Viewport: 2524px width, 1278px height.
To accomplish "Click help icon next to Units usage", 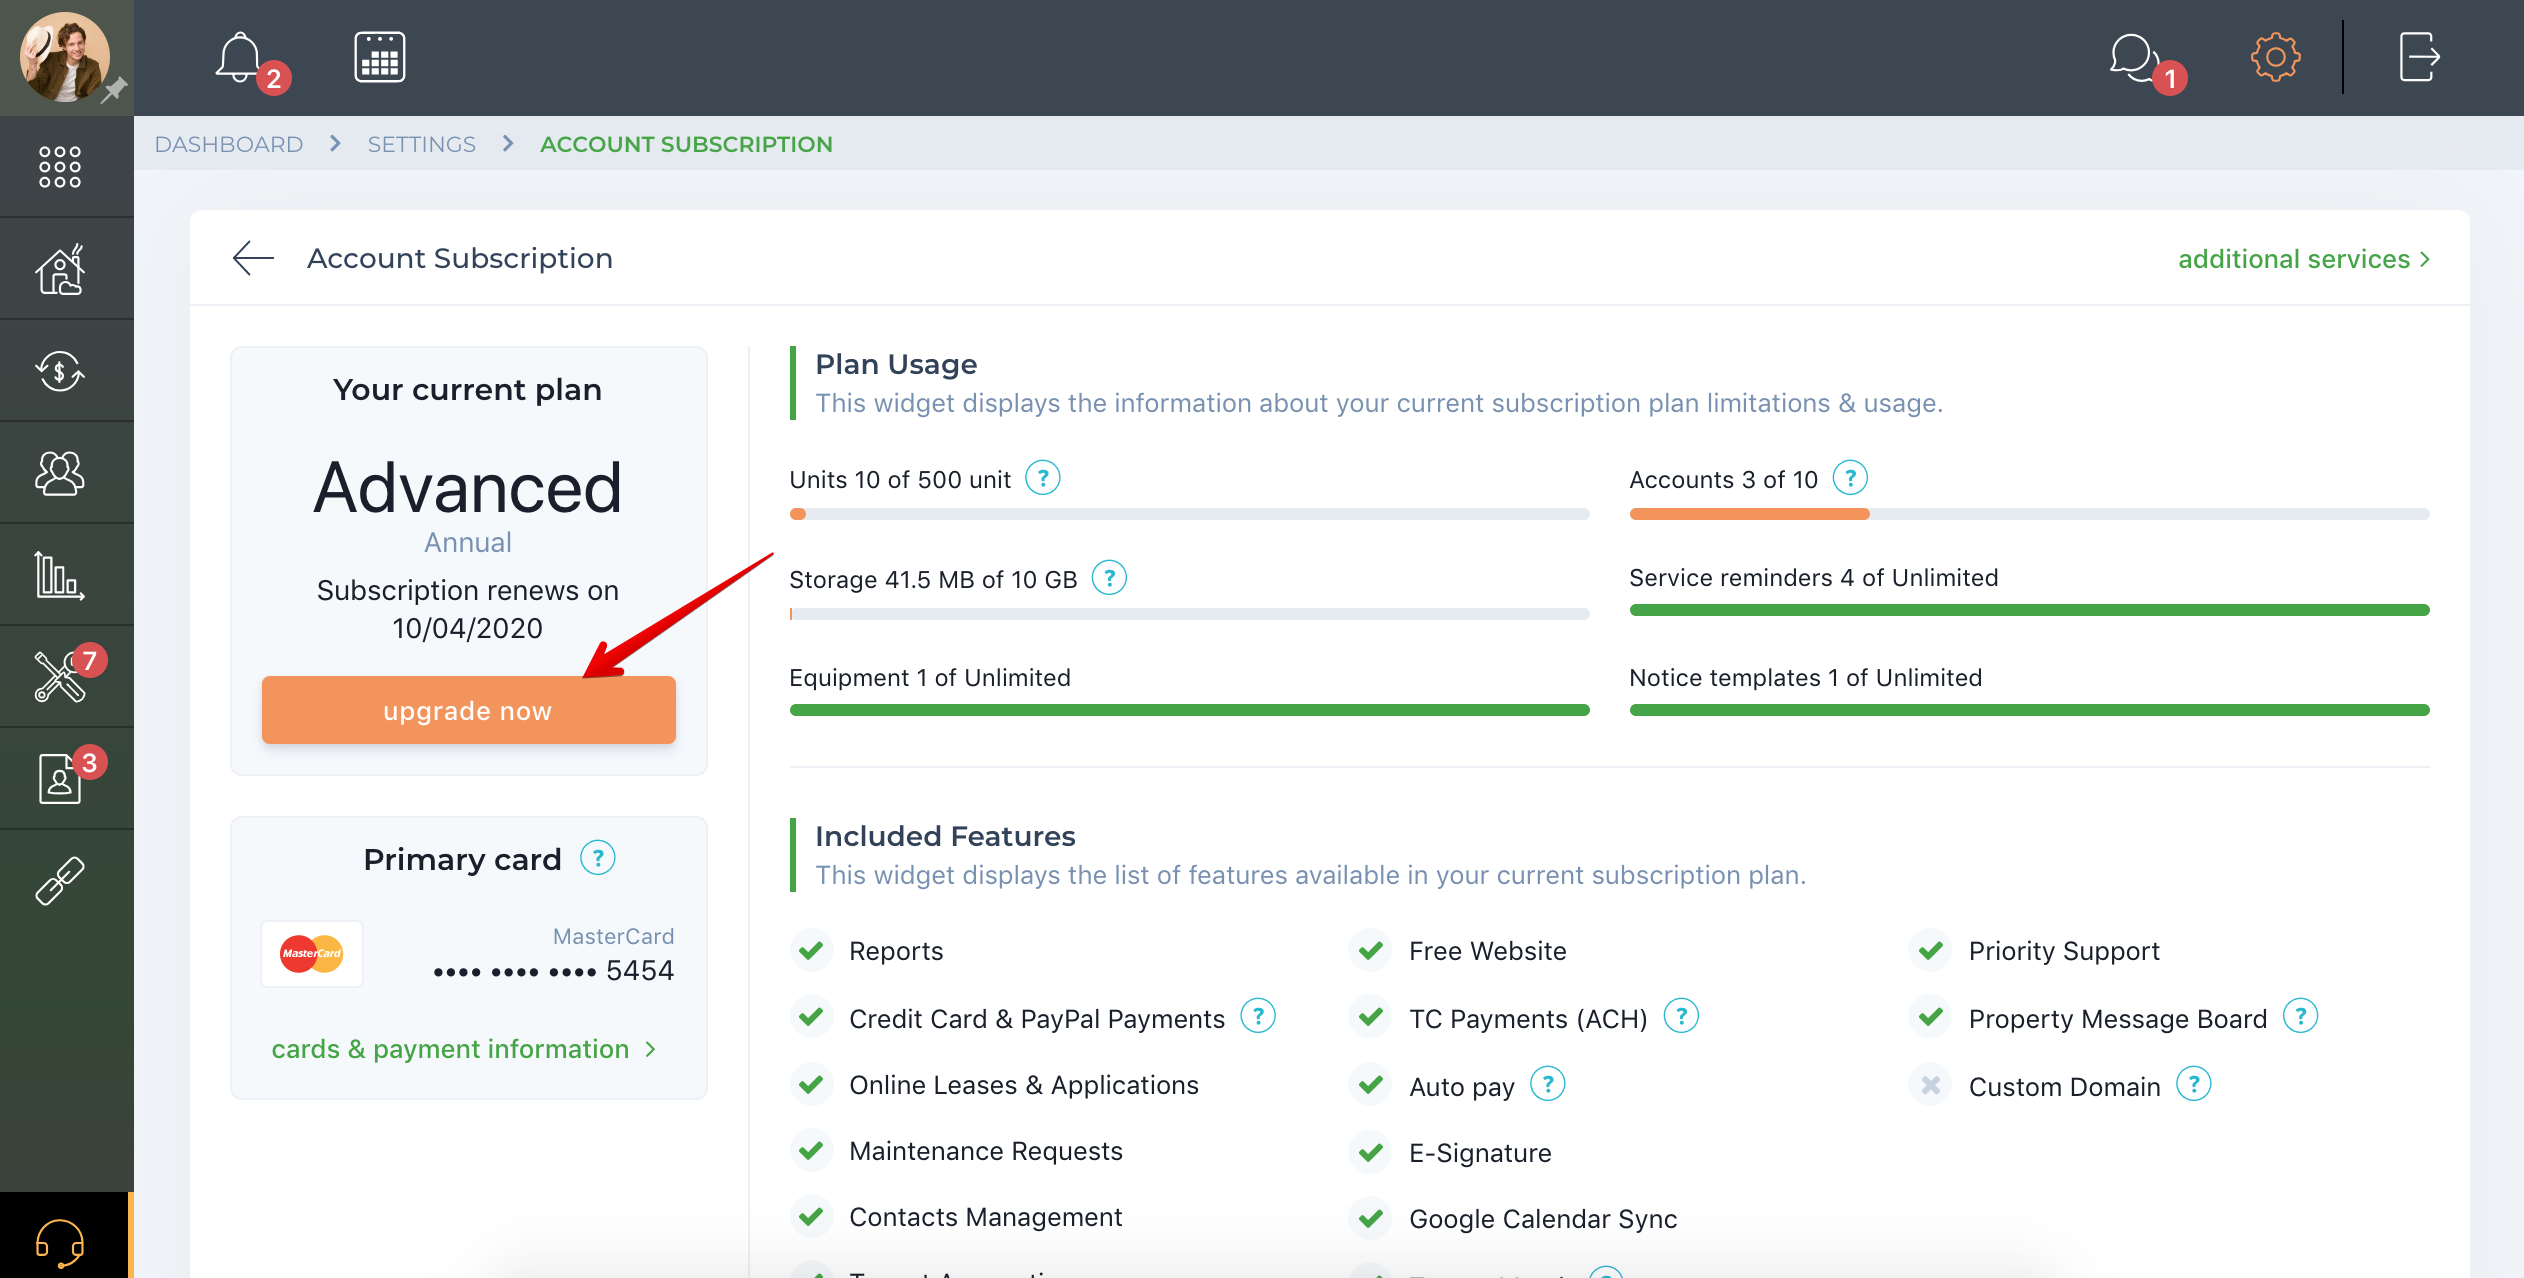I will pyautogui.click(x=1043, y=478).
